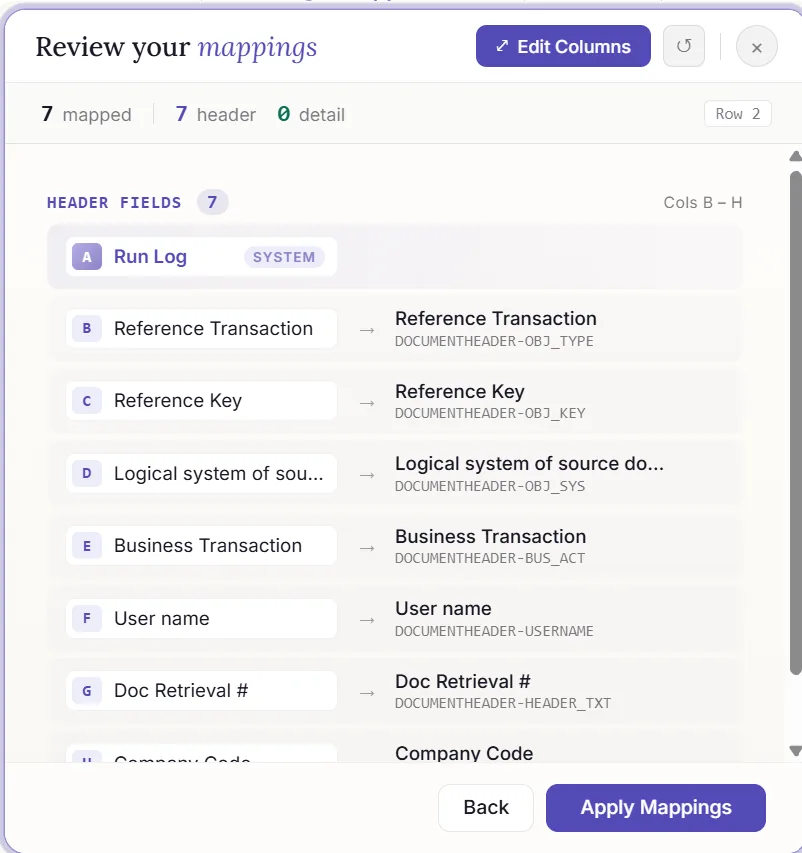Click the arrow in the Doc Retrieval # row
The height and width of the screenshot is (853, 802).
[367, 693]
